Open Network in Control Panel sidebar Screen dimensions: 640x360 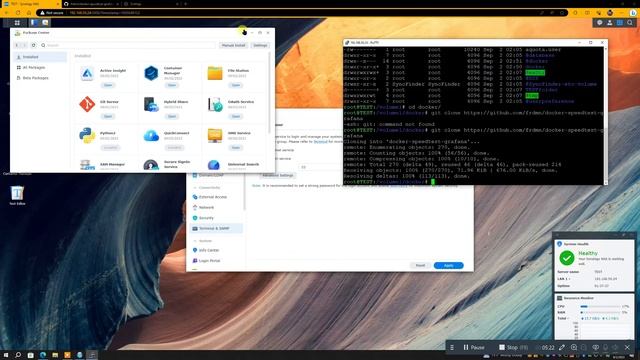pyautogui.click(x=216, y=207)
